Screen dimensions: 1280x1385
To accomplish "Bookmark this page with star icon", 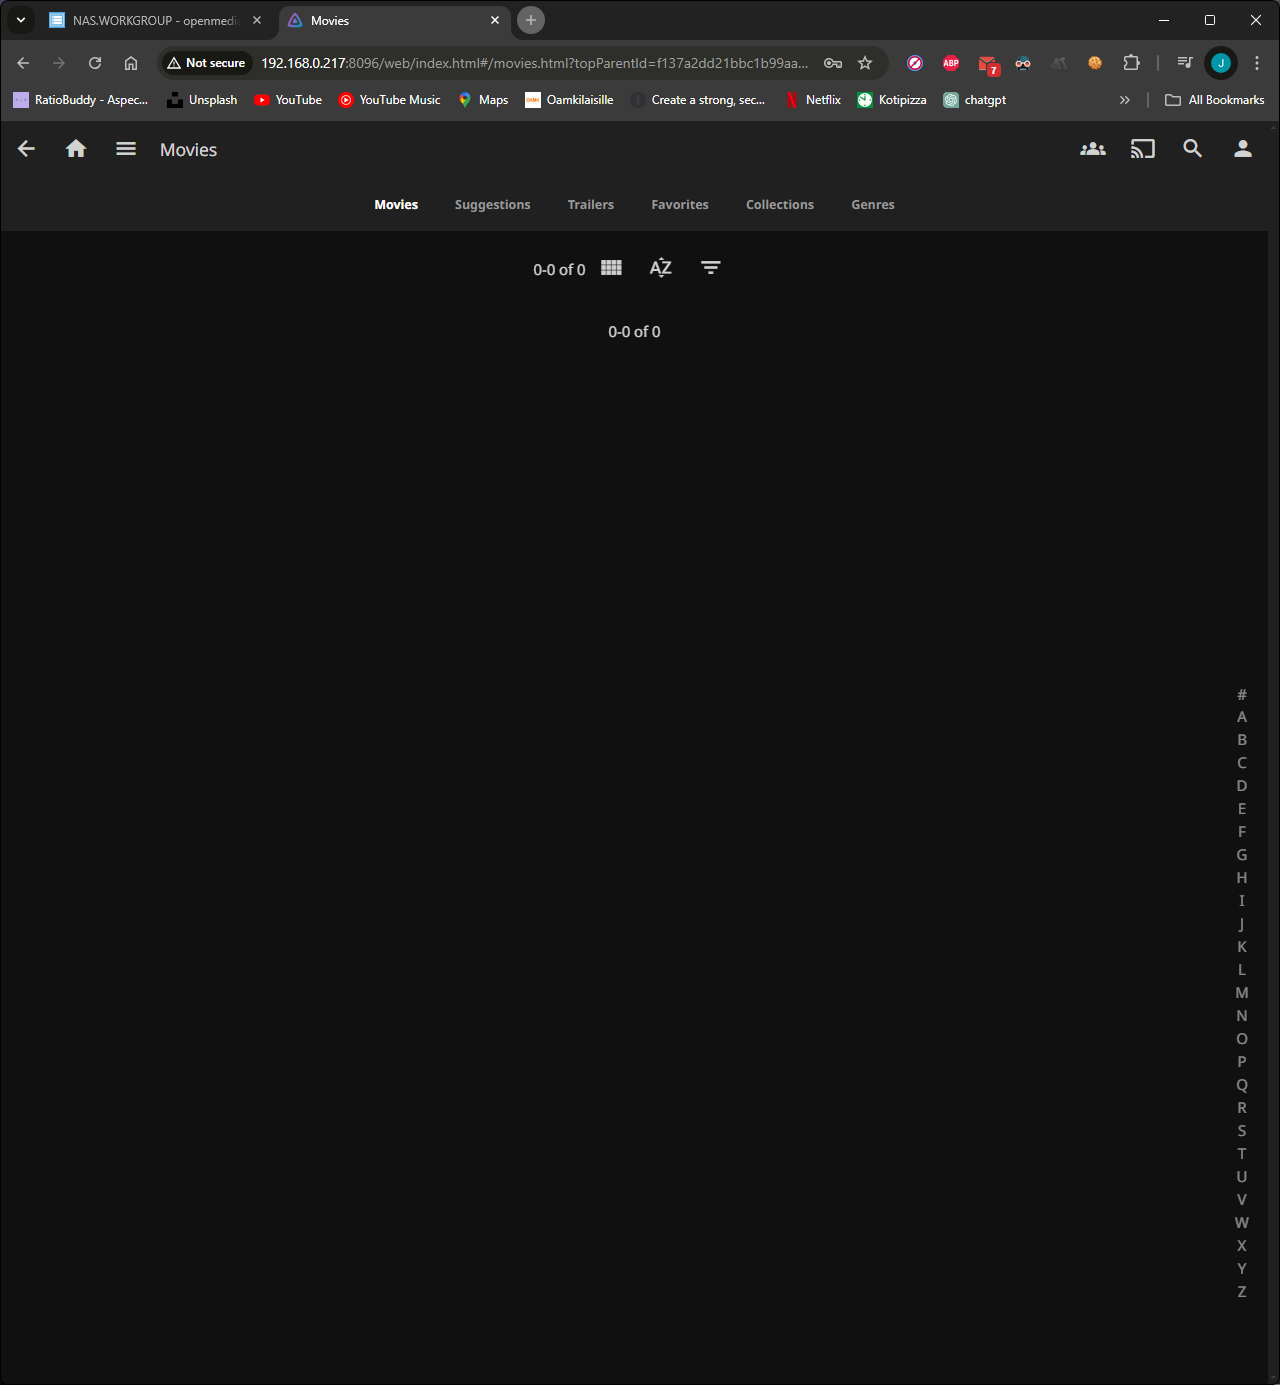I will pyautogui.click(x=865, y=63).
